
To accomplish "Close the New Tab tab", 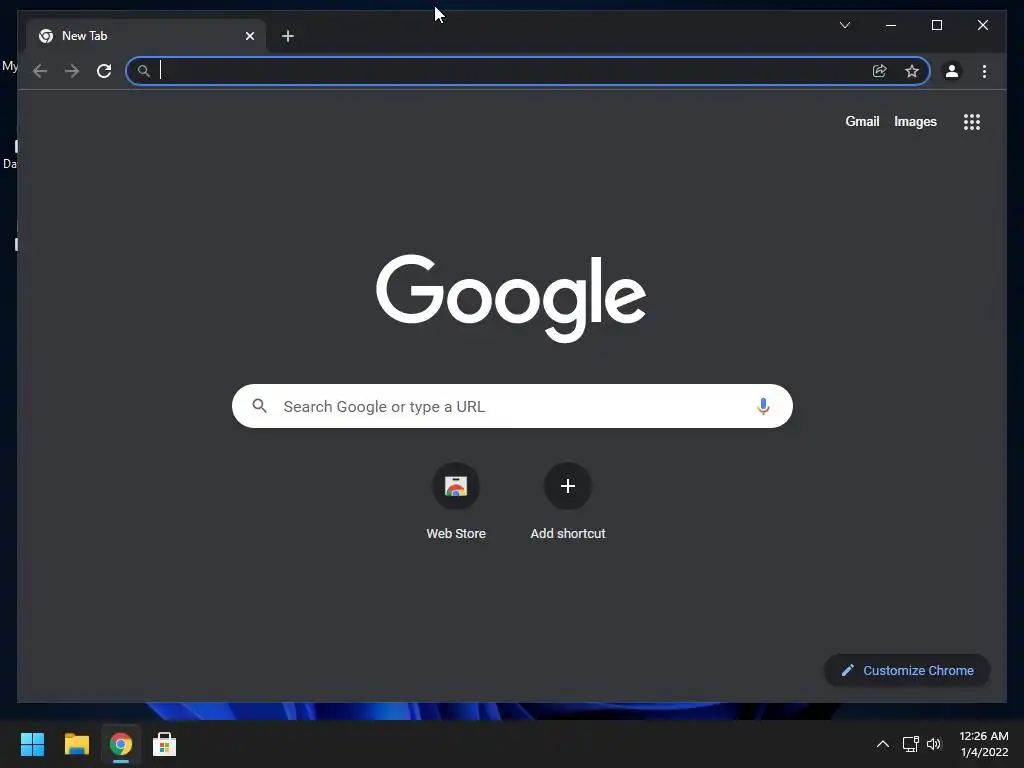I will click(249, 36).
